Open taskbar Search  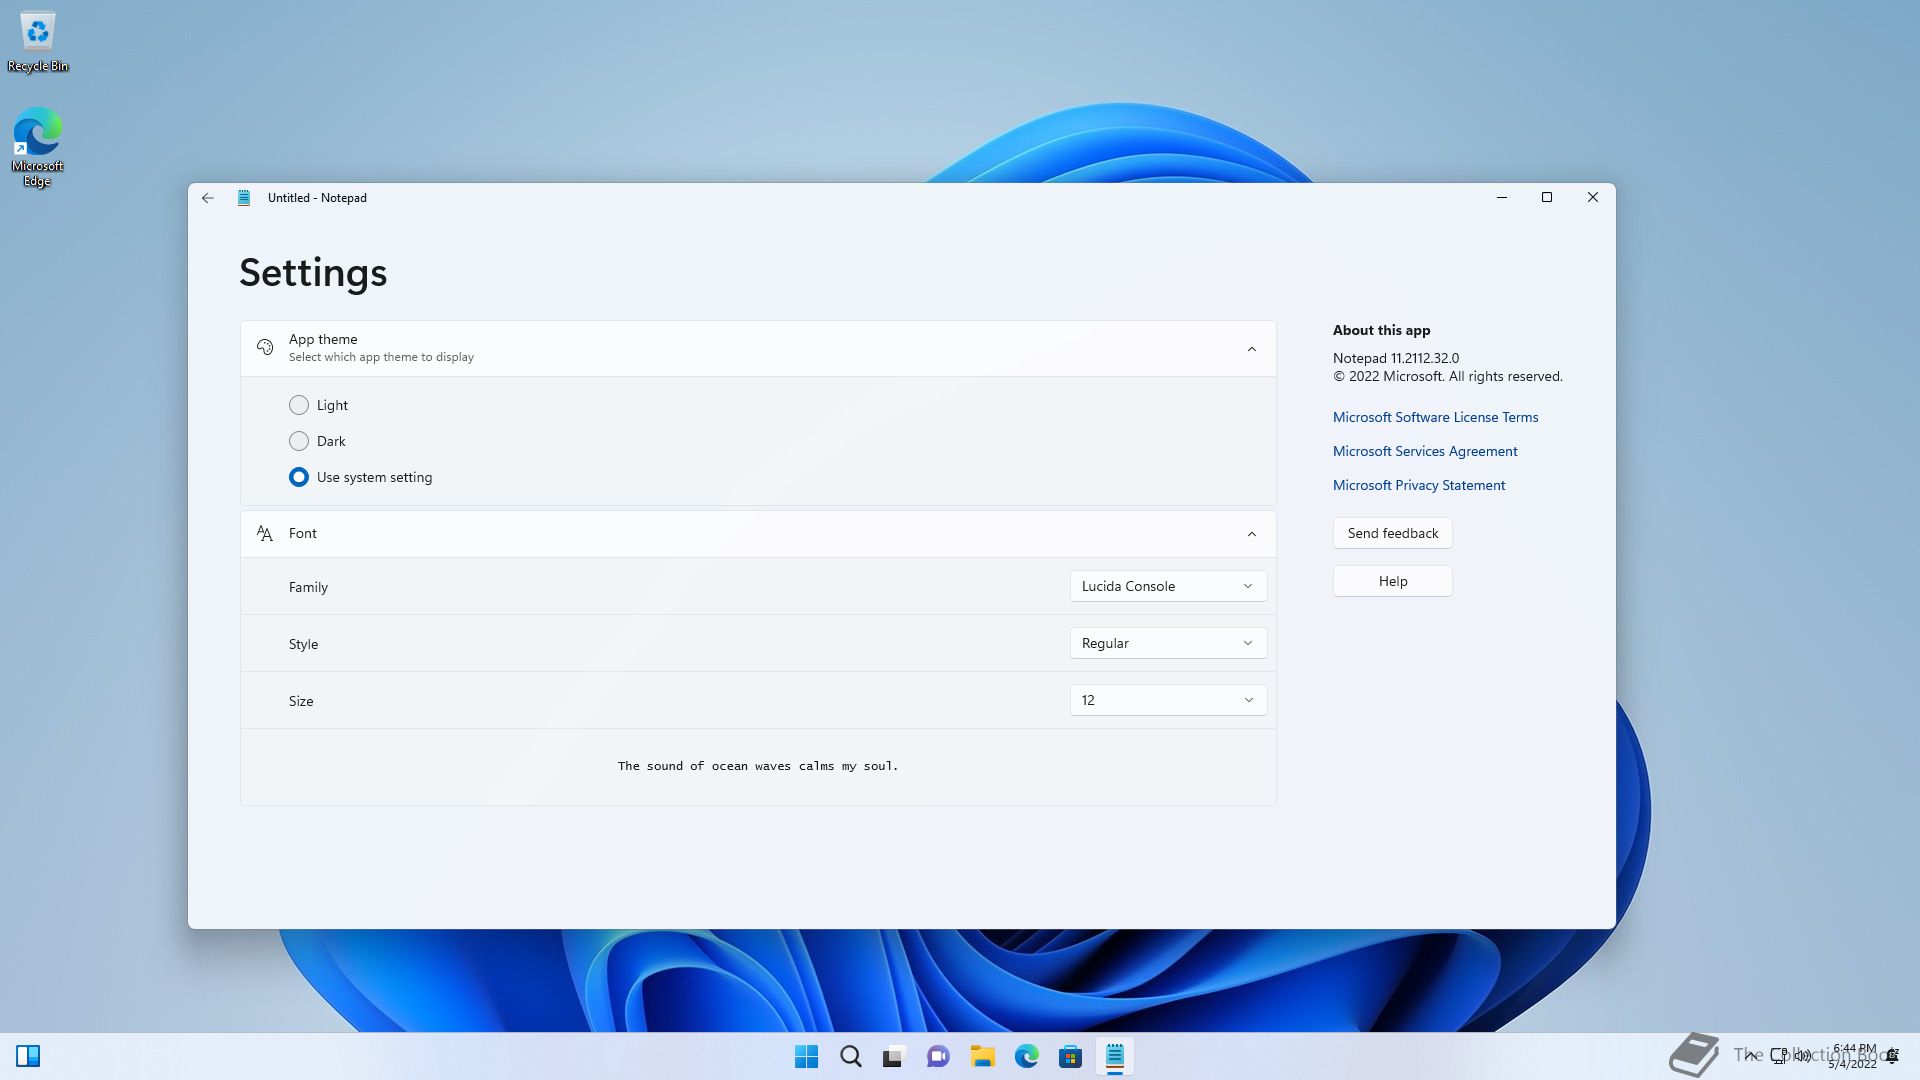[x=851, y=1056]
